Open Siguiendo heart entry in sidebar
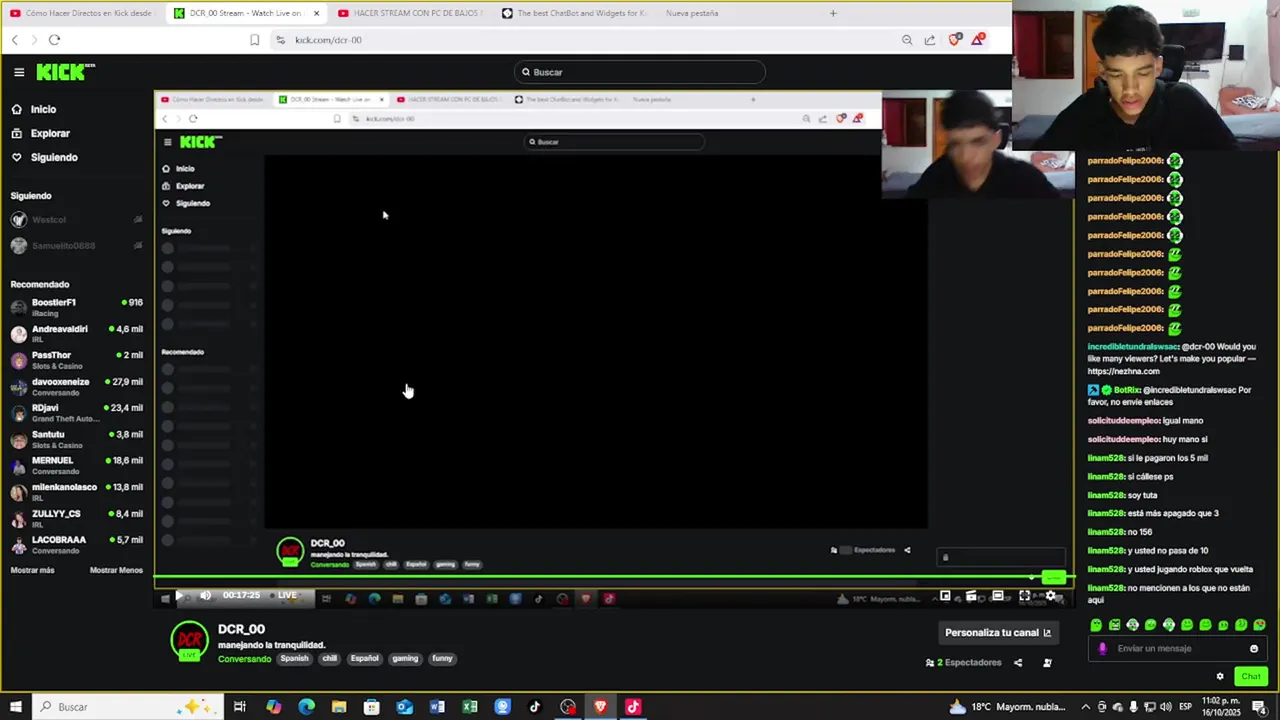This screenshot has width=1280, height=720. (45, 157)
